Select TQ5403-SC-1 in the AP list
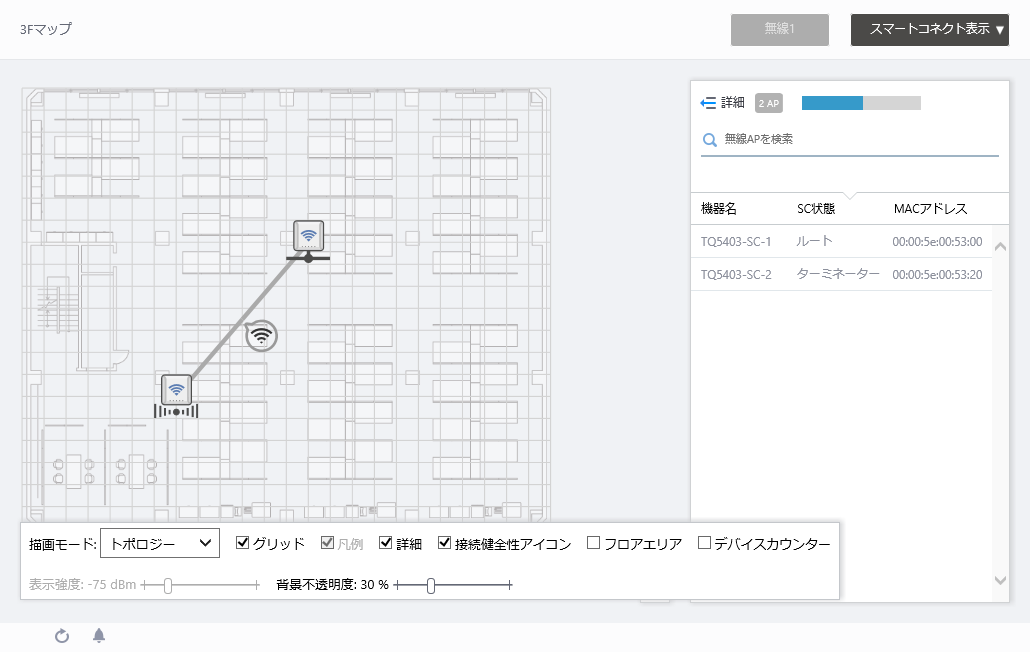The width and height of the screenshot is (1030, 652). pyautogui.click(x=736, y=242)
